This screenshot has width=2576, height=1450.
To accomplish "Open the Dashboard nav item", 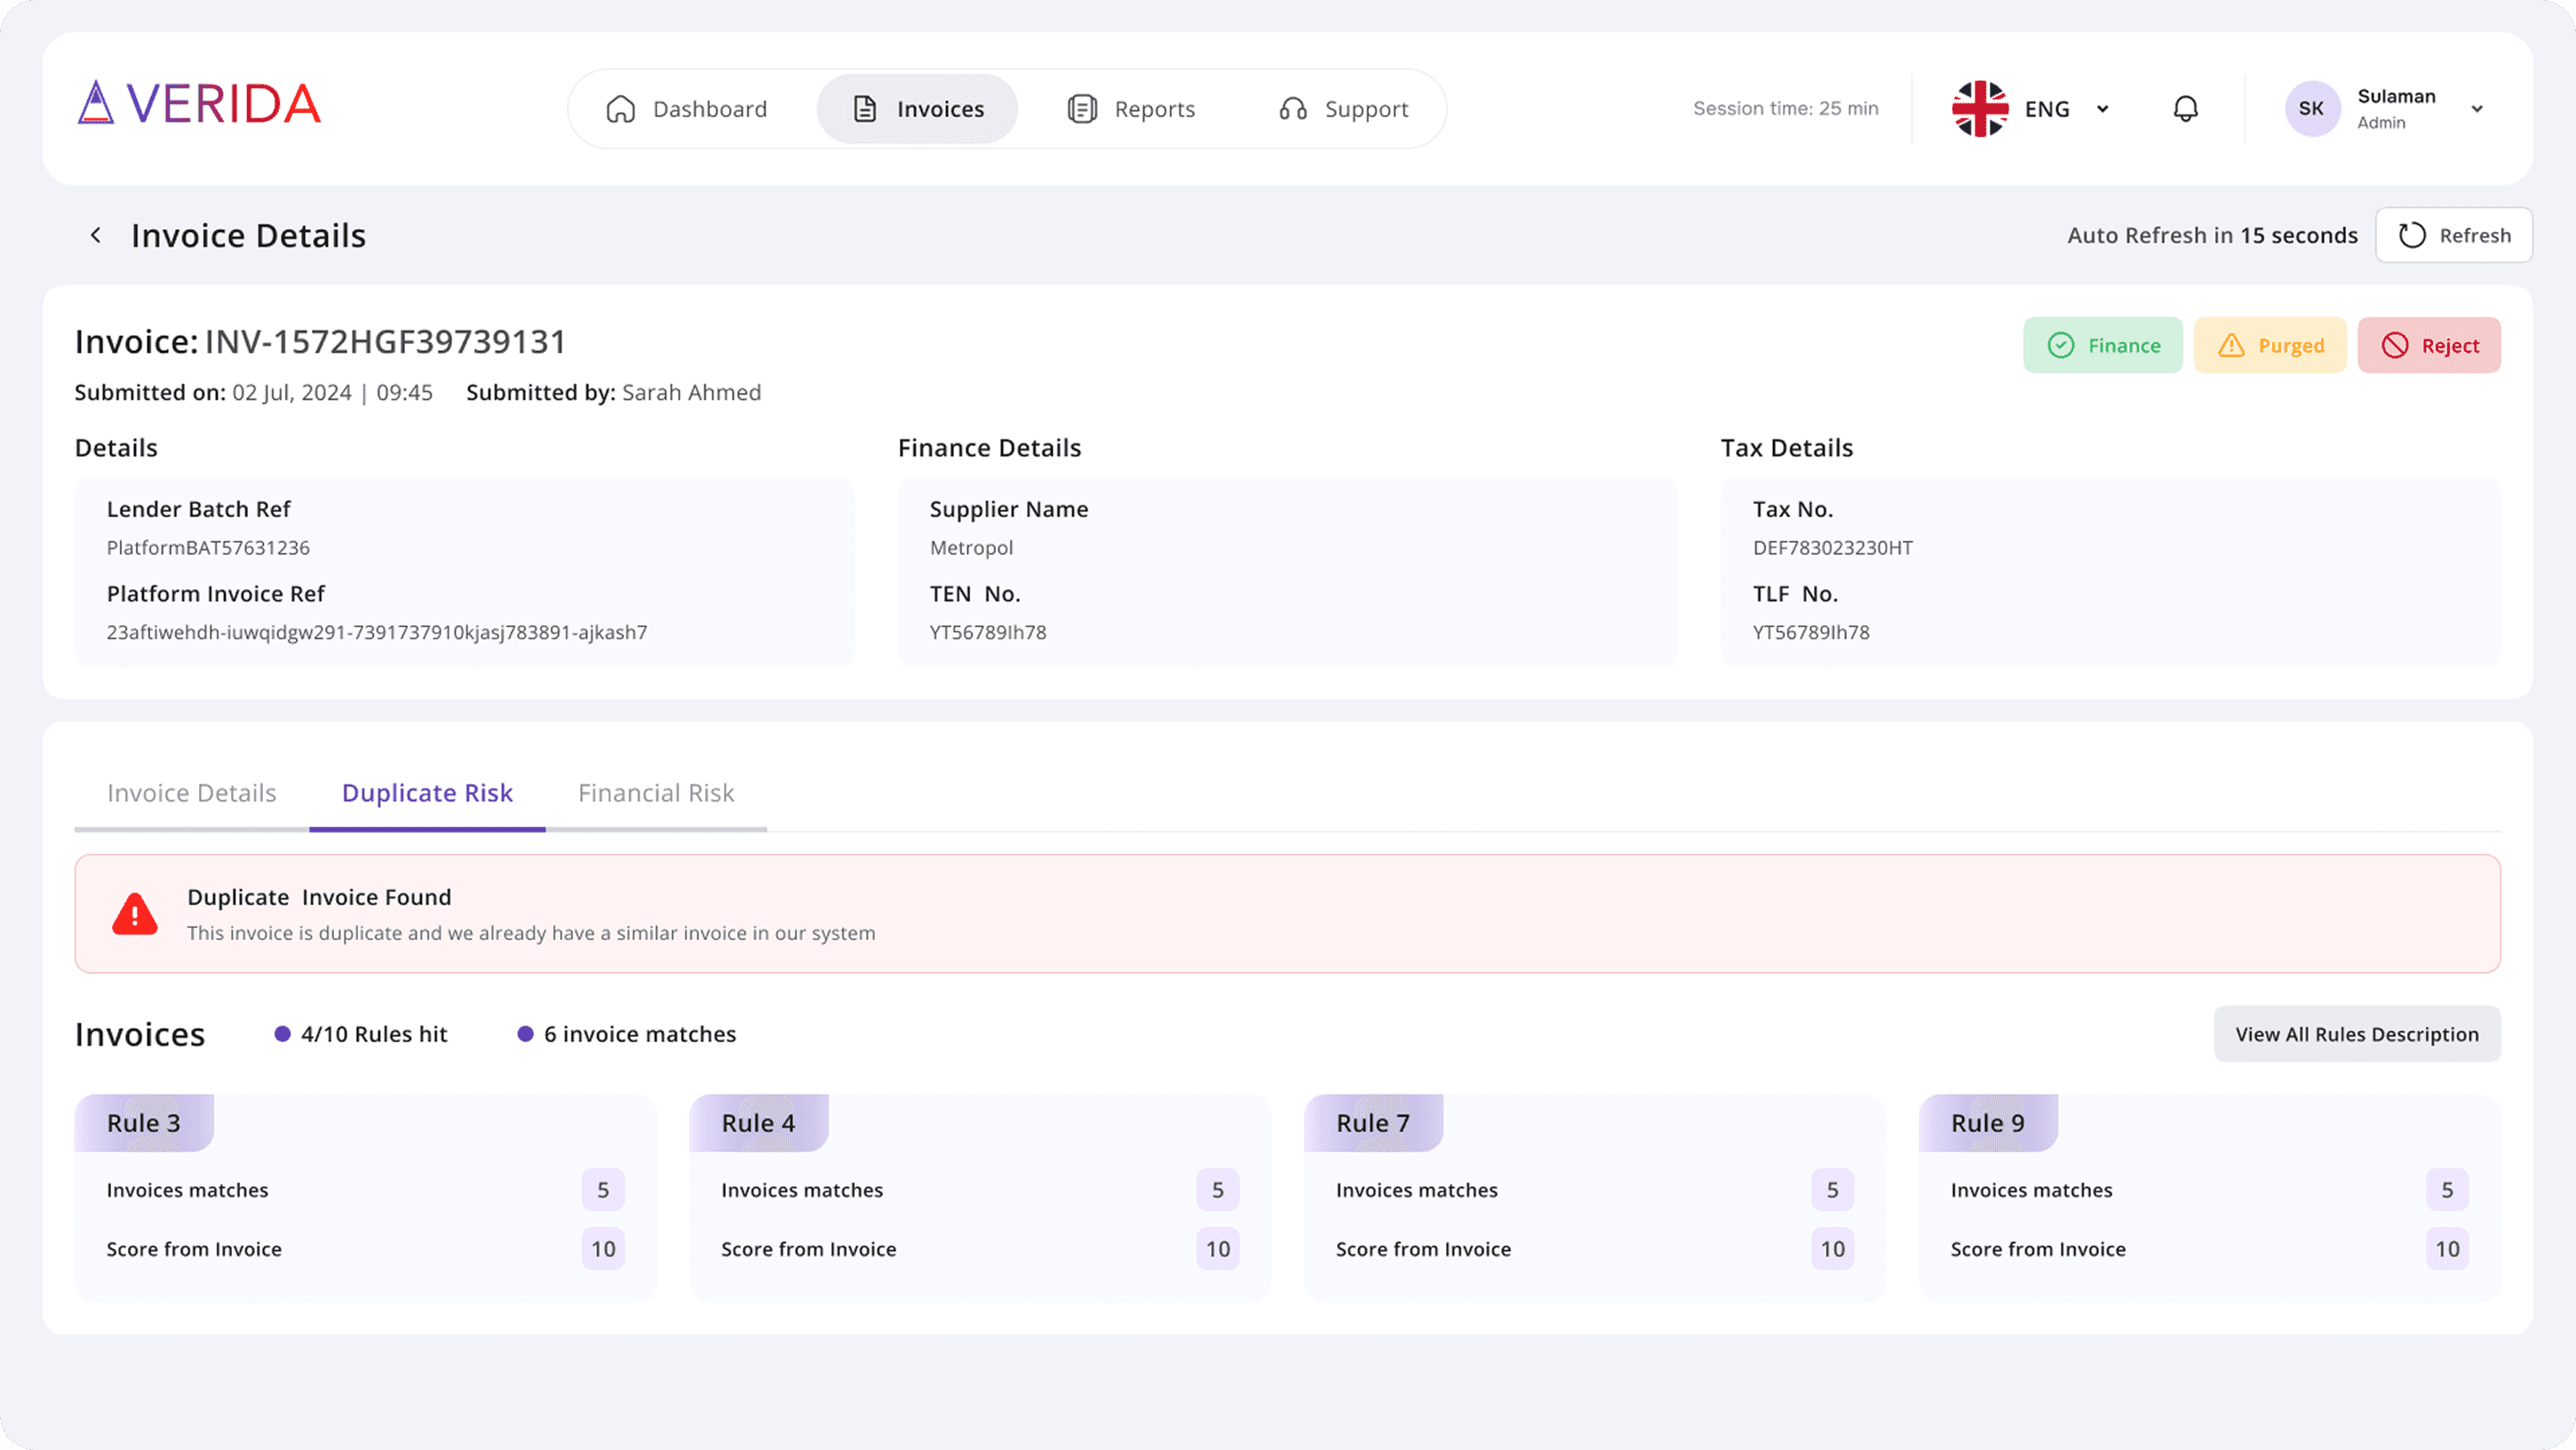I will point(687,109).
